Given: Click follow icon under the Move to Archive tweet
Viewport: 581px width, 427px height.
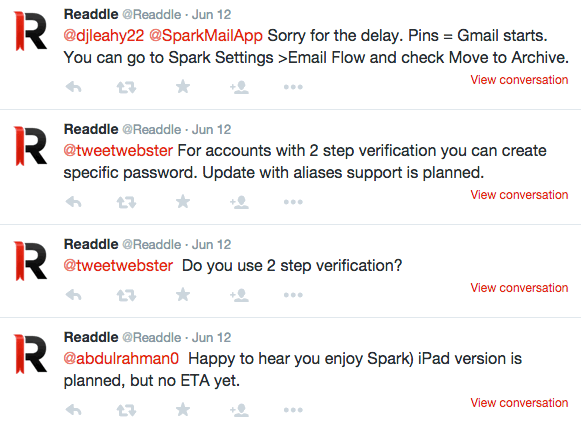Looking at the screenshot, I should 239,87.
